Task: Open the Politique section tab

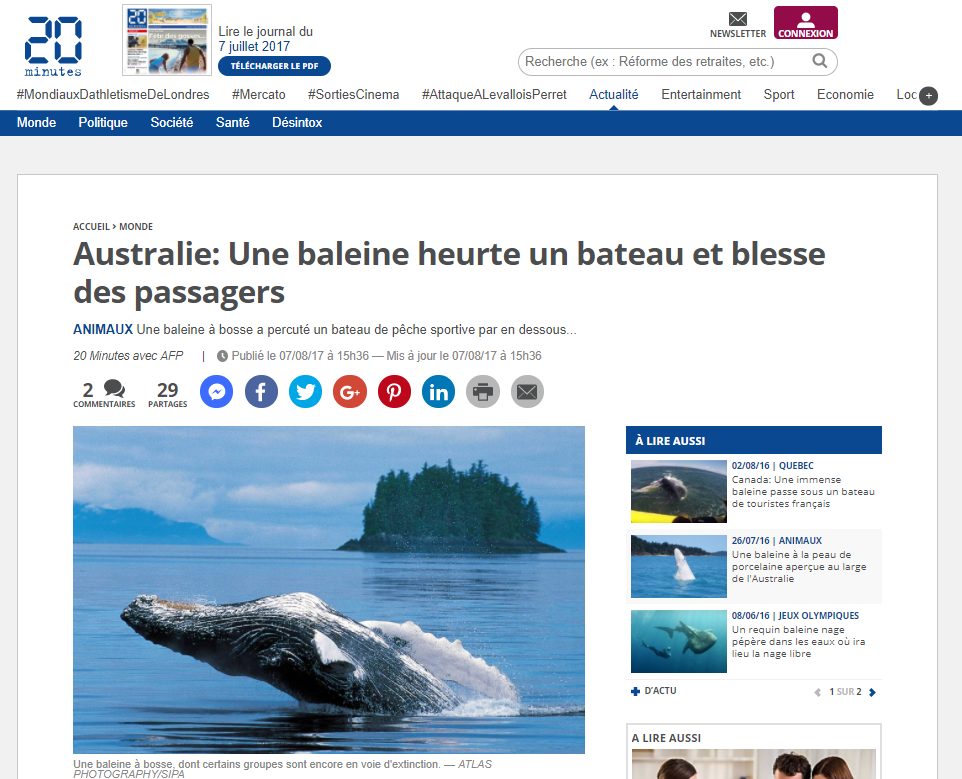Action: click(103, 123)
